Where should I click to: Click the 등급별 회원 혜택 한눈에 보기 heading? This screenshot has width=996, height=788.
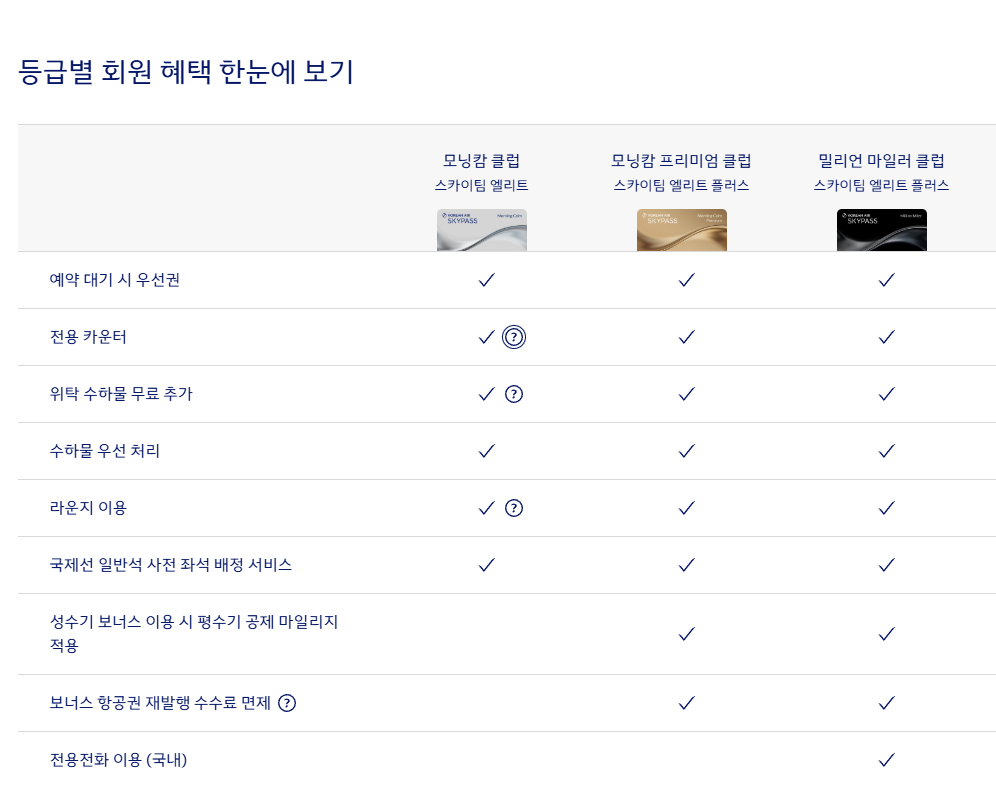186,72
